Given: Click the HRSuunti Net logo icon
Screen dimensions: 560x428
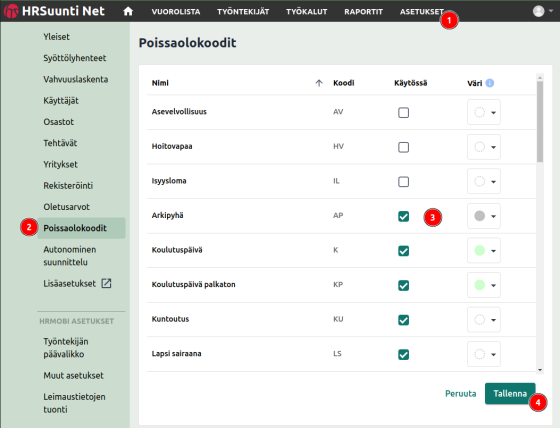Looking at the screenshot, I should pos(11,11).
